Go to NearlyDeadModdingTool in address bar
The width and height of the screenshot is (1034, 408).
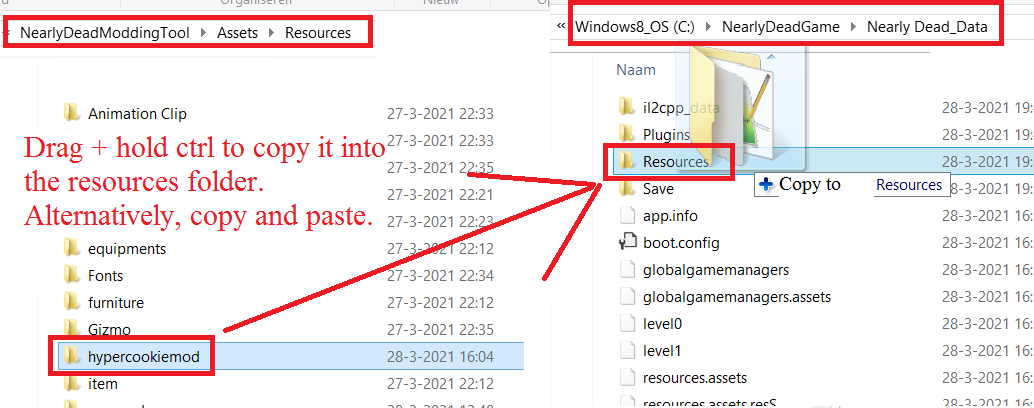(105, 32)
